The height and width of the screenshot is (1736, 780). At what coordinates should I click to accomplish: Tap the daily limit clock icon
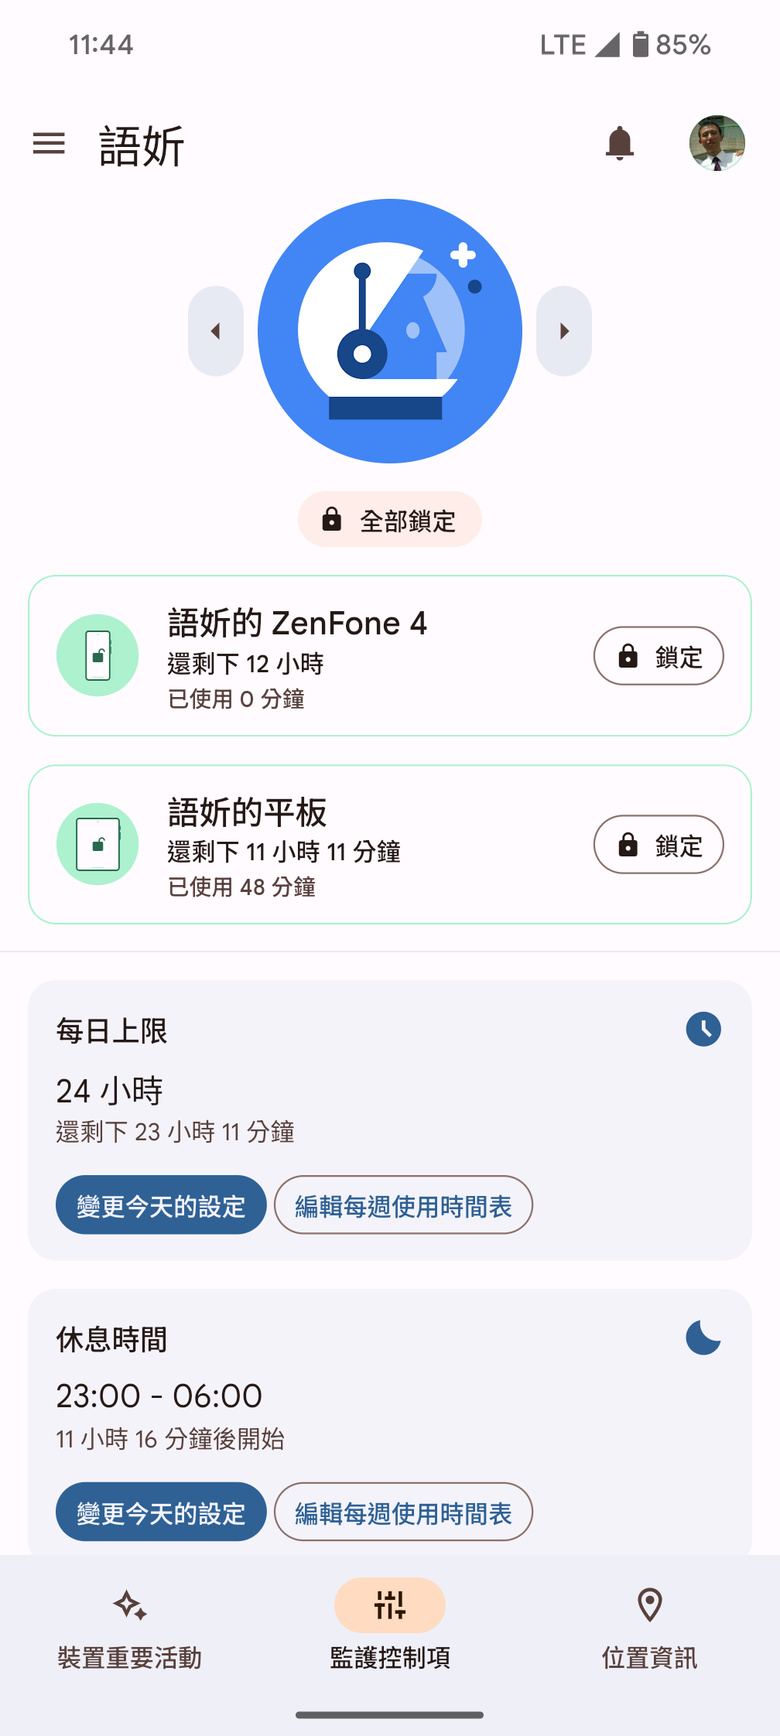click(703, 1029)
